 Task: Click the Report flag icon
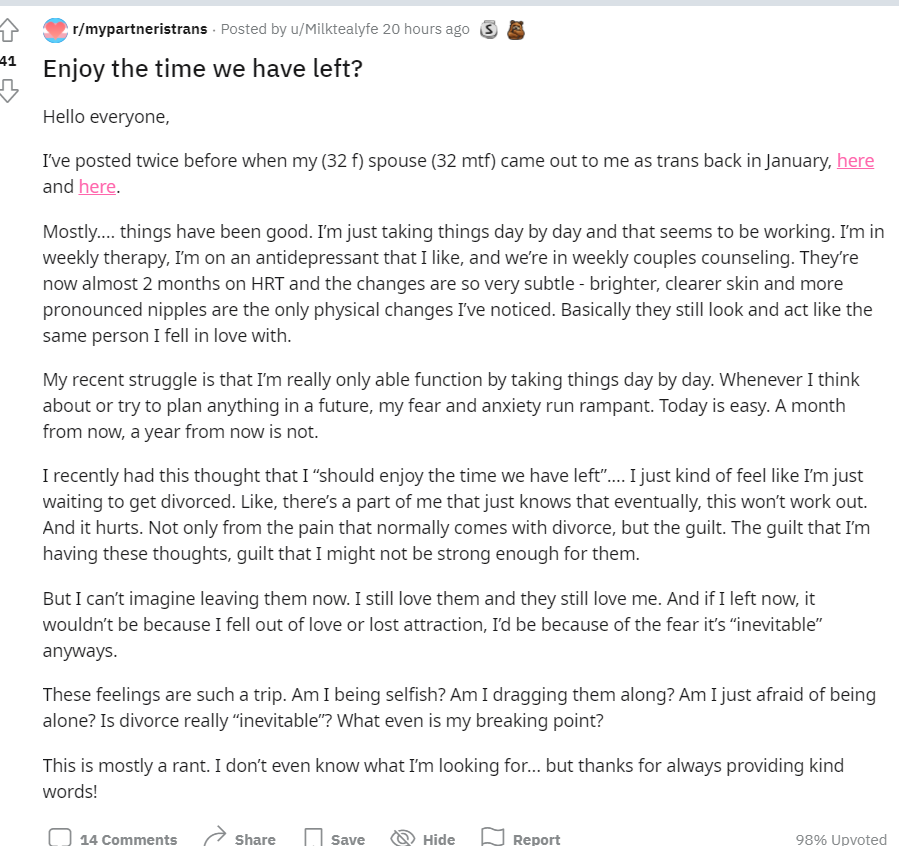492,837
